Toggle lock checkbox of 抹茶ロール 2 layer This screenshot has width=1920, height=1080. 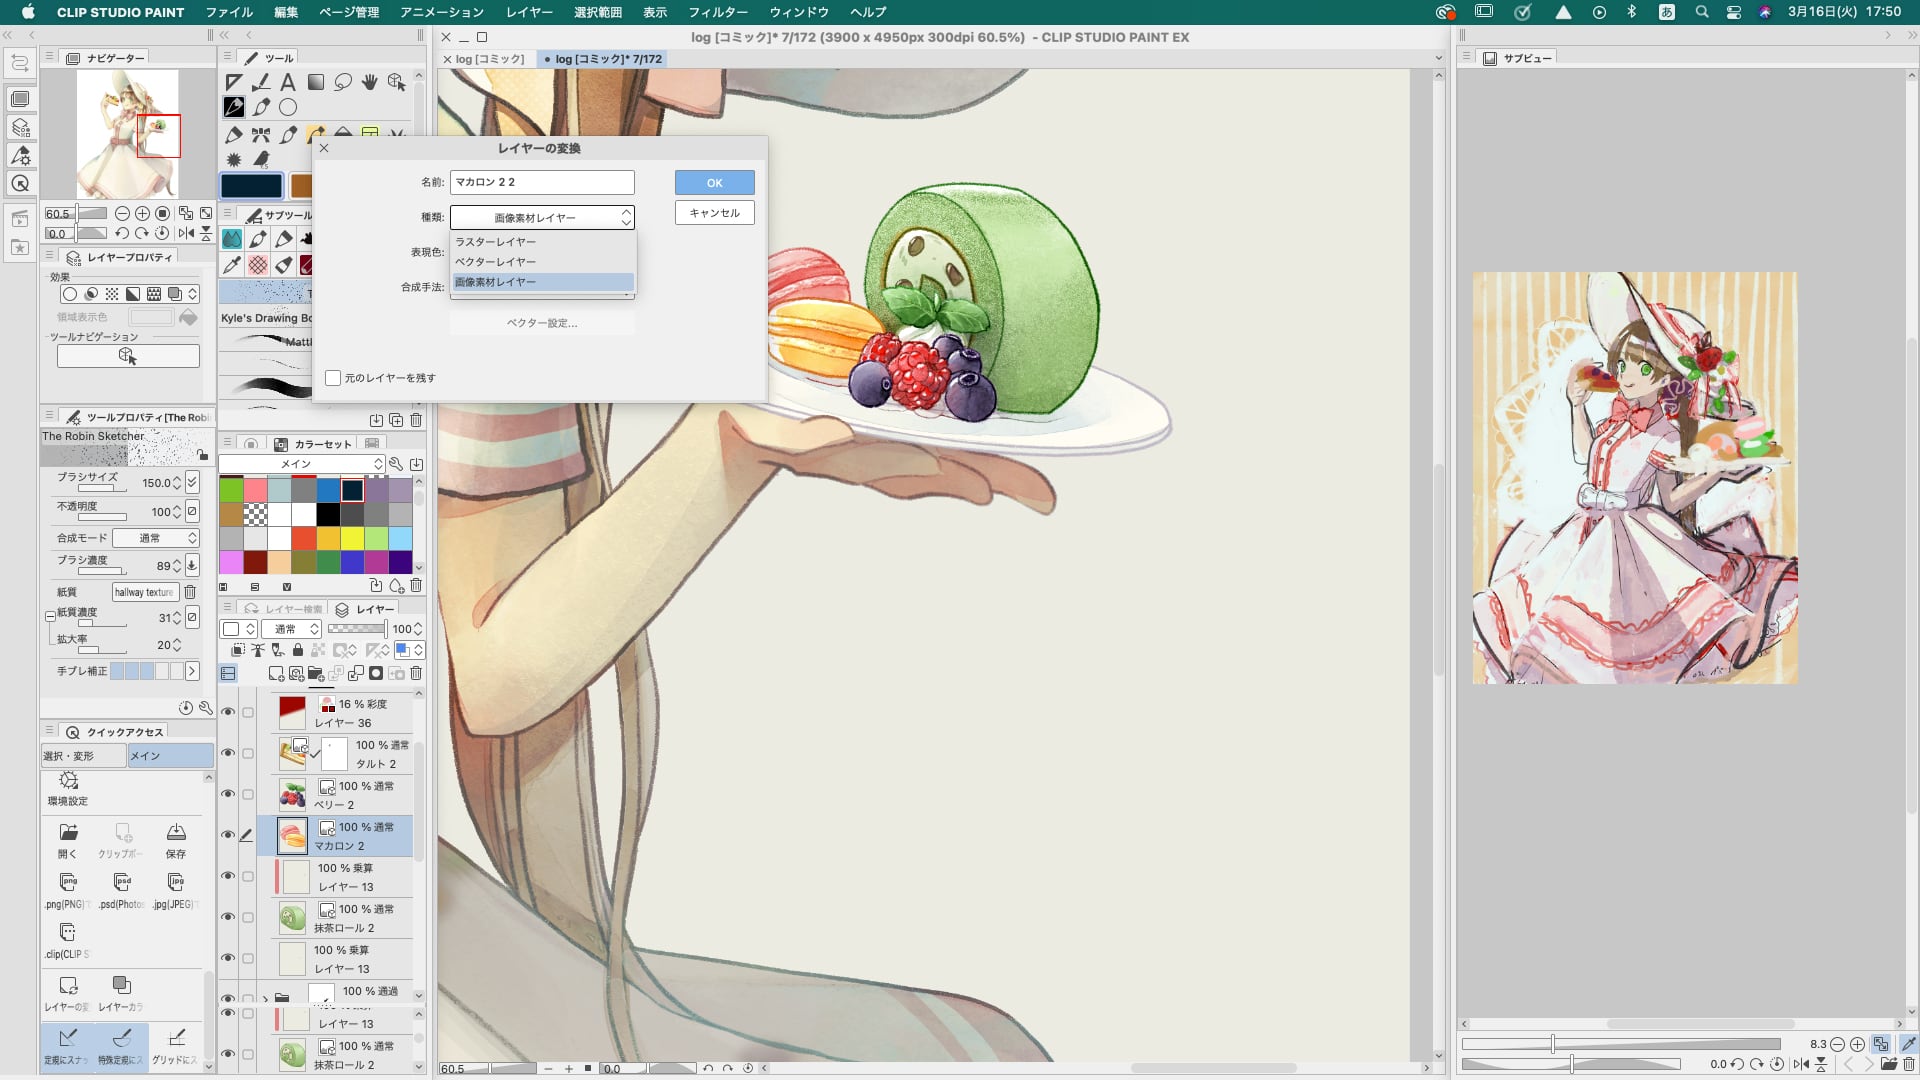click(248, 918)
